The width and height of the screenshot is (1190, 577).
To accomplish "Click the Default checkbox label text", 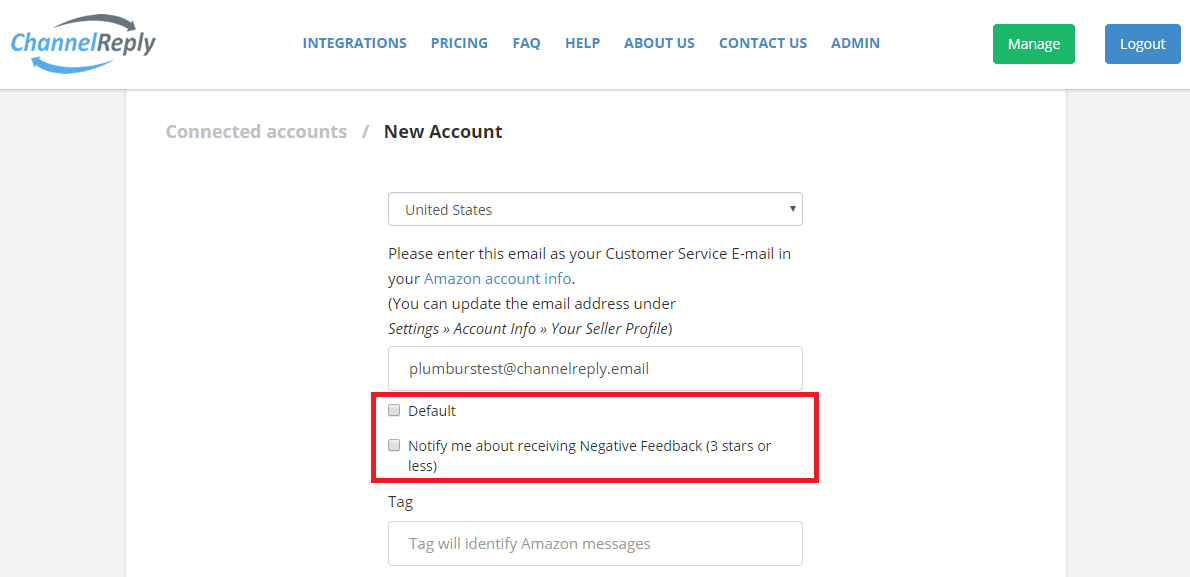I will (432, 411).
